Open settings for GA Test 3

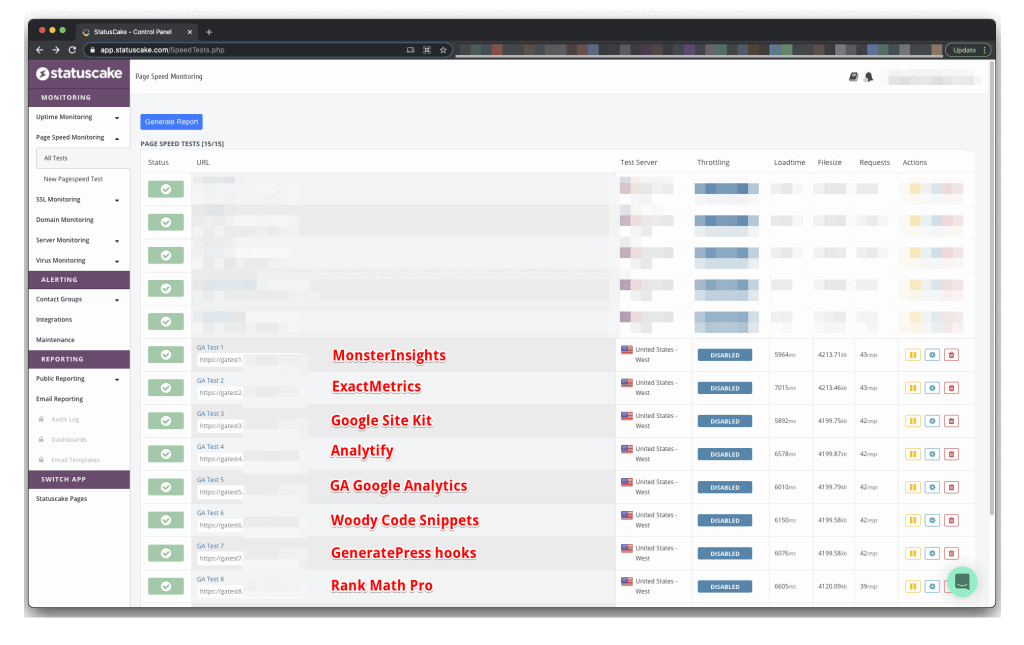(932, 421)
